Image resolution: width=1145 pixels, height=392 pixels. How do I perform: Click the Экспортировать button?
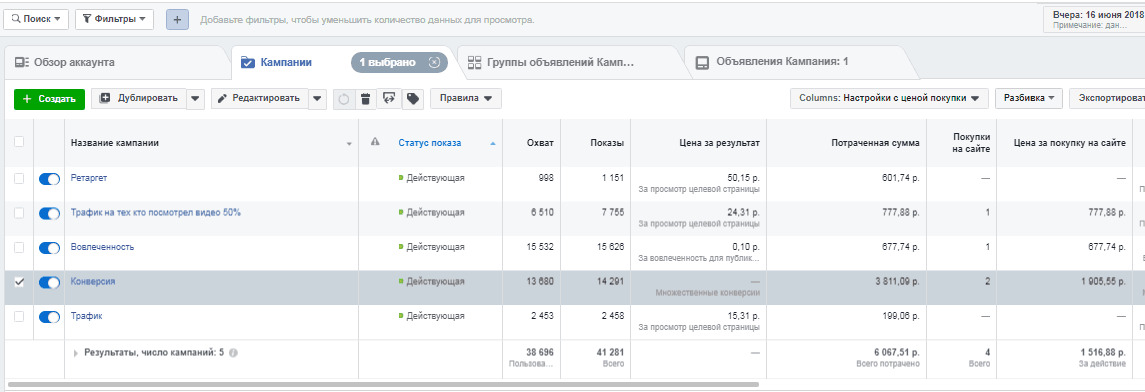[1107, 98]
